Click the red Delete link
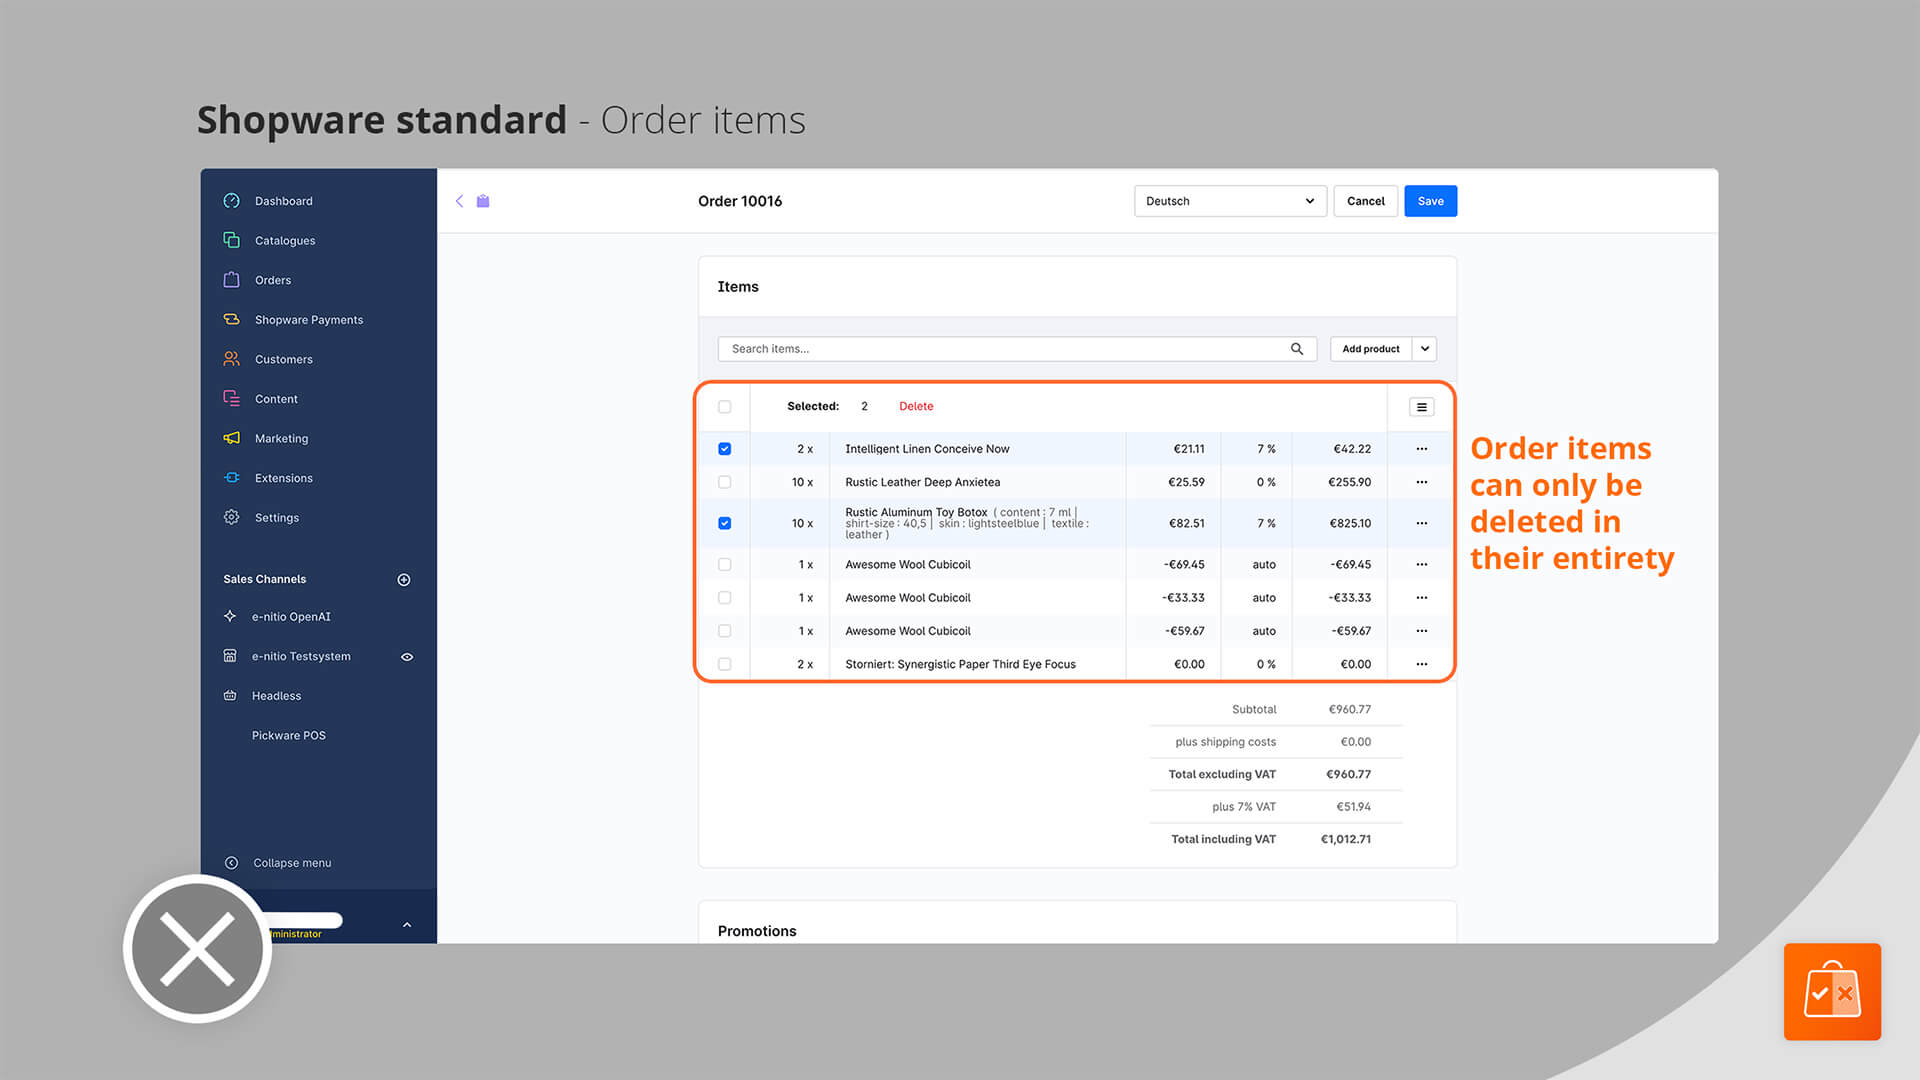The height and width of the screenshot is (1080, 1920). (x=916, y=407)
